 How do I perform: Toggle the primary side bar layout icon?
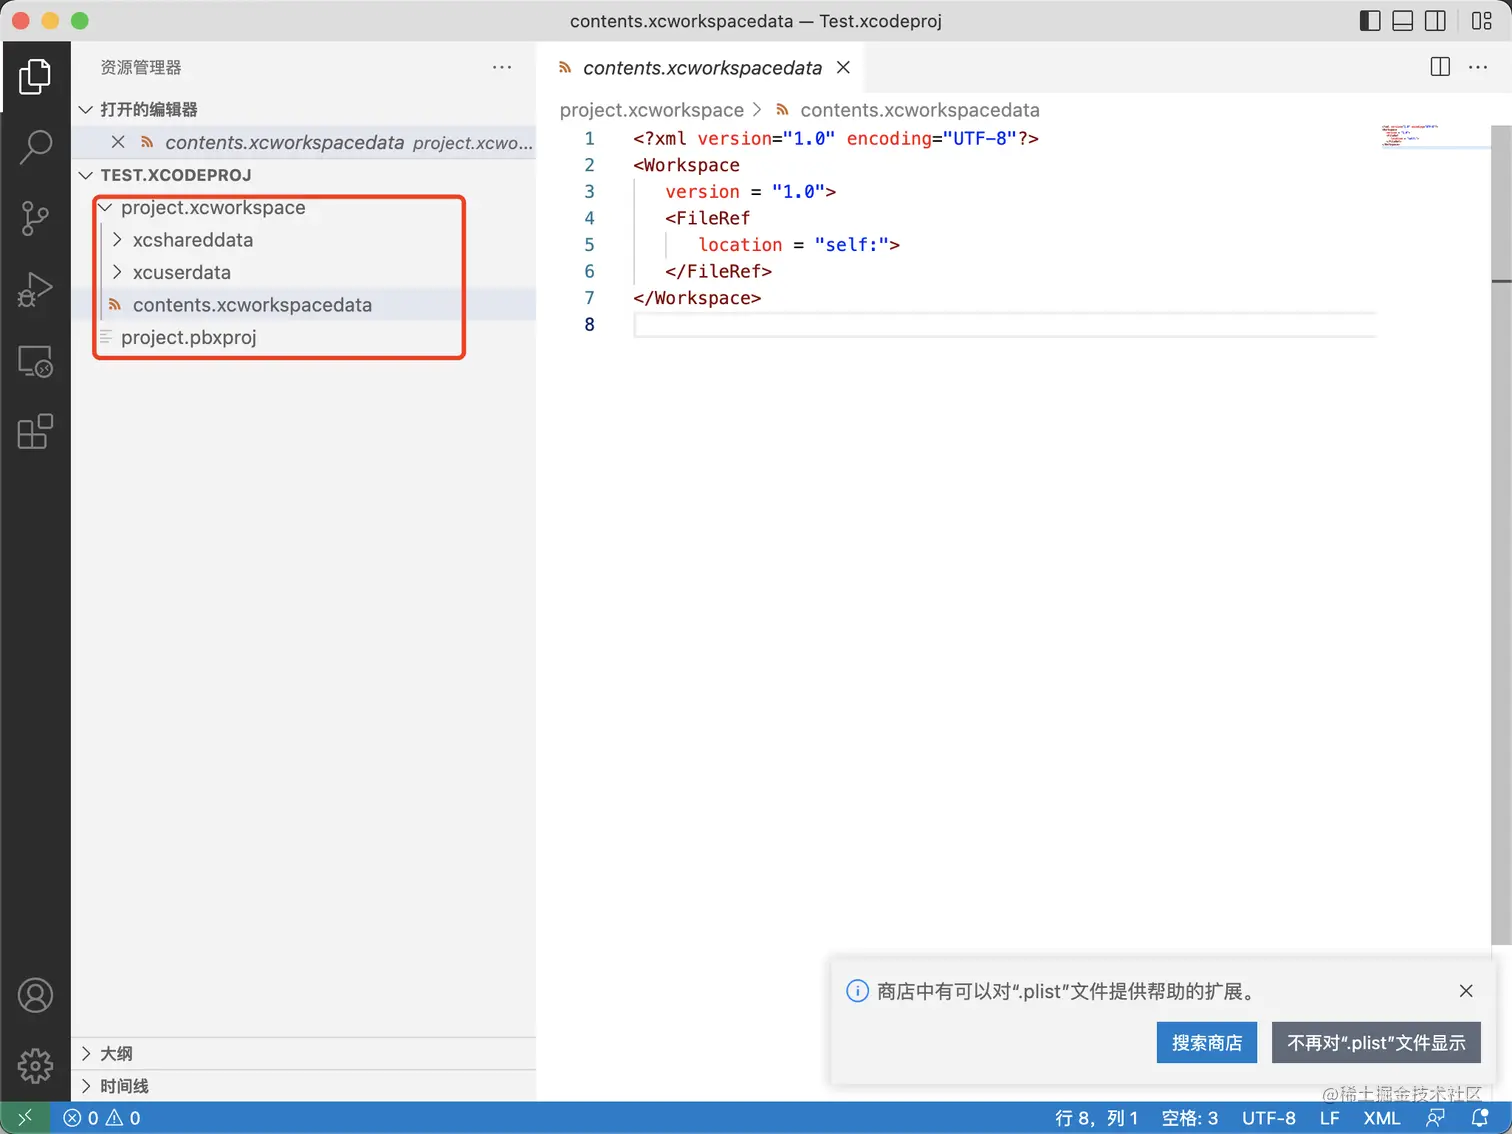pyautogui.click(x=1370, y=21)
